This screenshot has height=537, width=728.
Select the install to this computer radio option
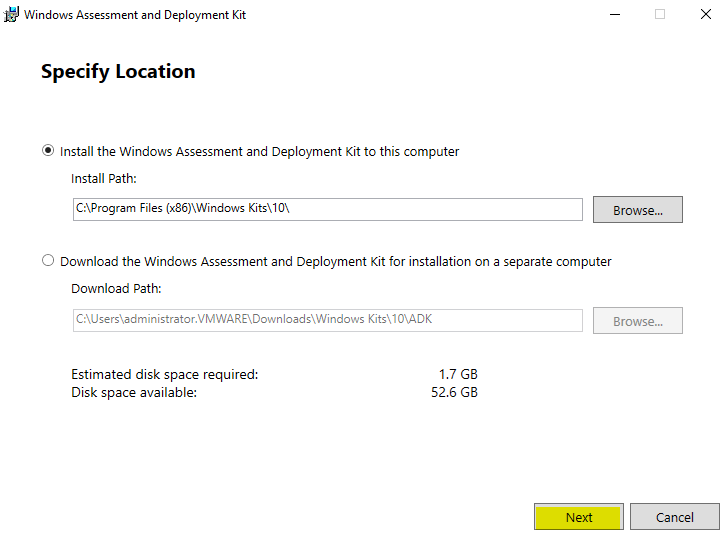(48, 151)
